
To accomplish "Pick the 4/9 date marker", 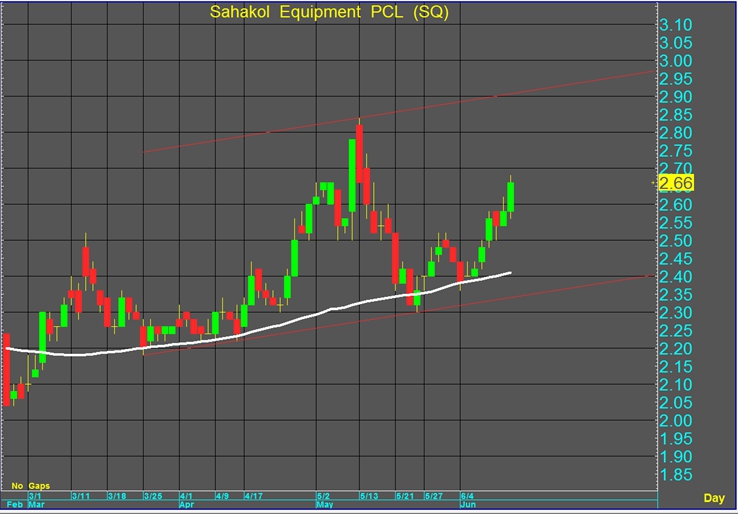I will tap(223, 496).
